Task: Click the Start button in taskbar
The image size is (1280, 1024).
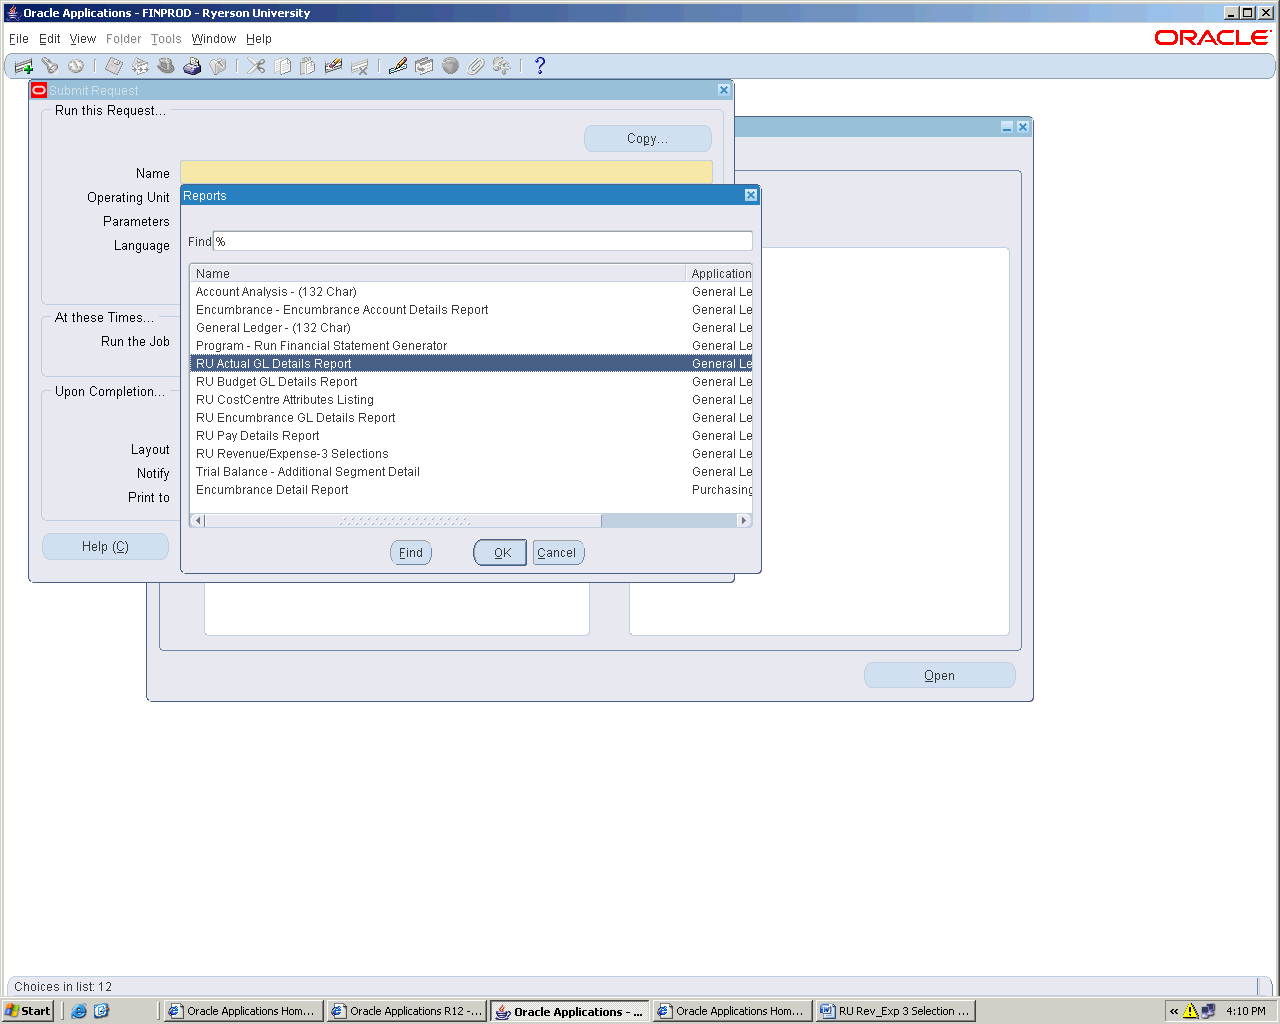Action: 27,1011
